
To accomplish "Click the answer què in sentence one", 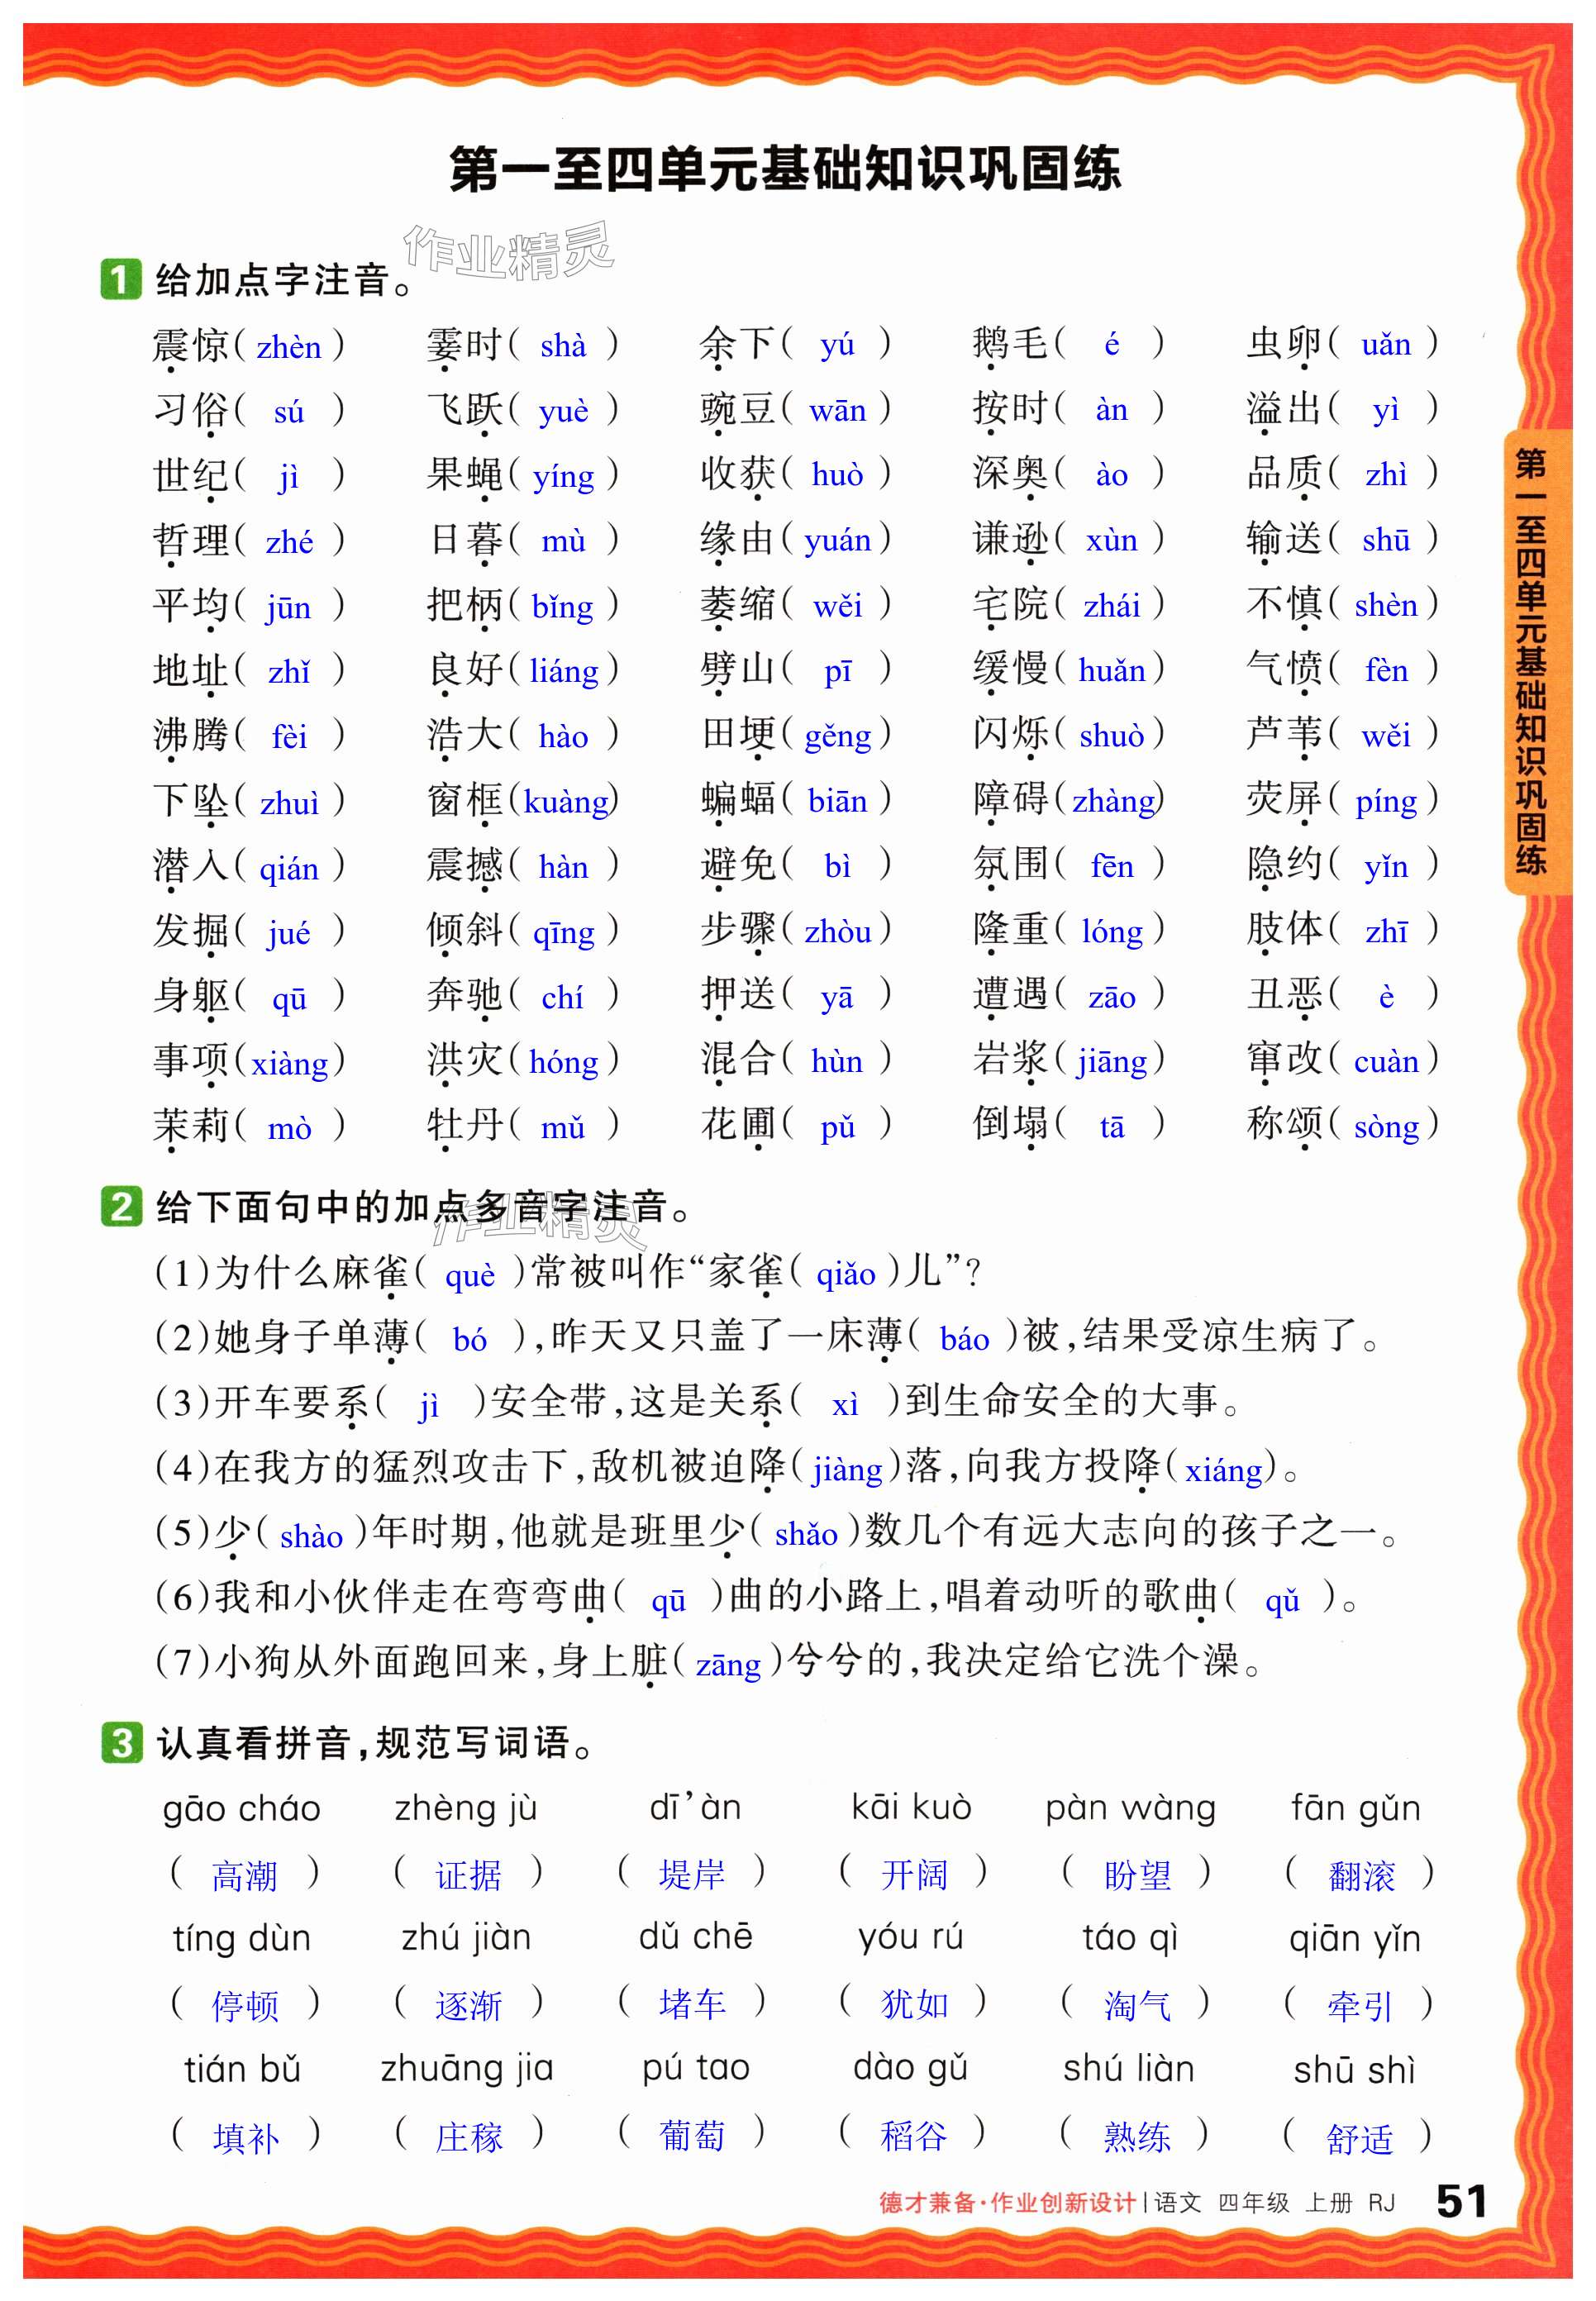I will pyautogui.click(x=469, y=1276).
